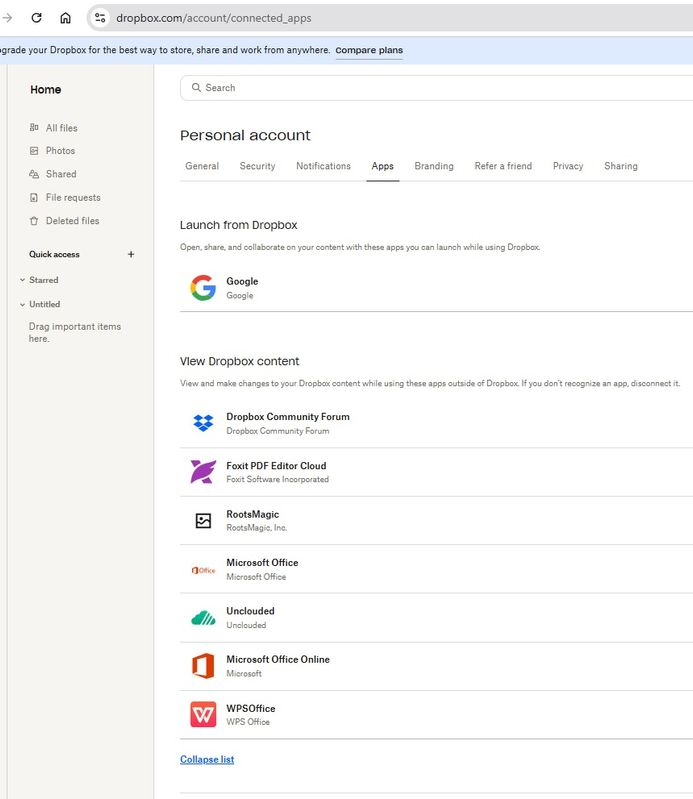The width and height of the screenshot is (693, 799).
Task: Click the Microsoft Office Online icon
Action: coord(203,666)
